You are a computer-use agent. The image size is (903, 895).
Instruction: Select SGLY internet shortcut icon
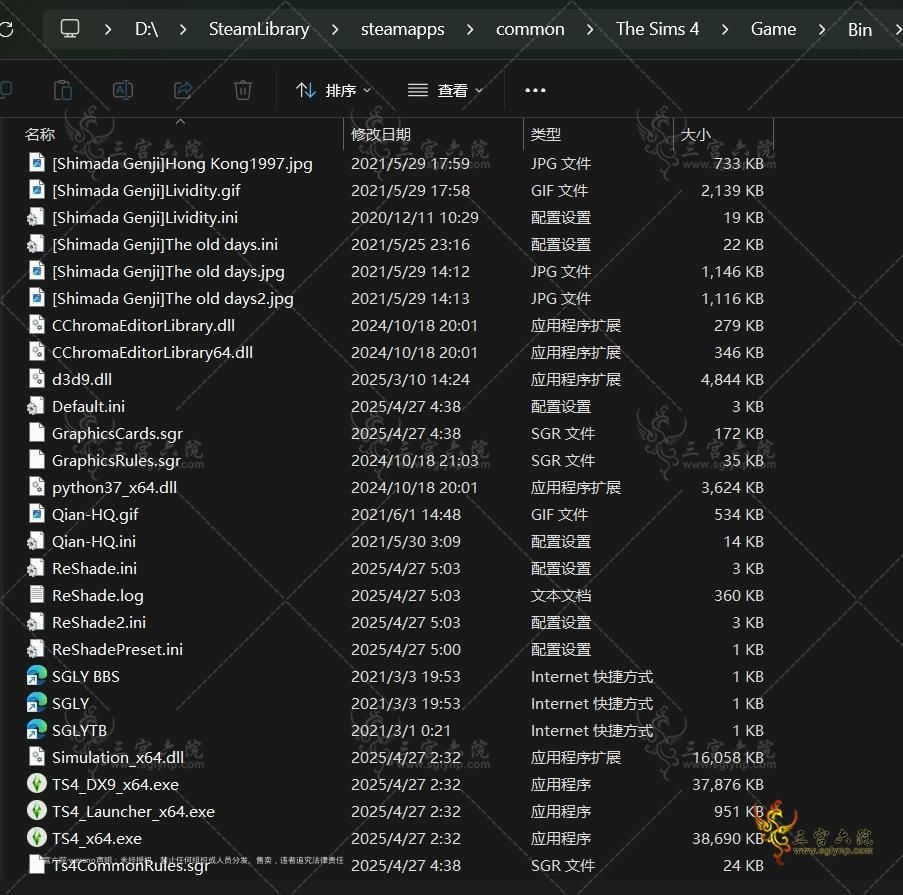(x=37, y=703)
